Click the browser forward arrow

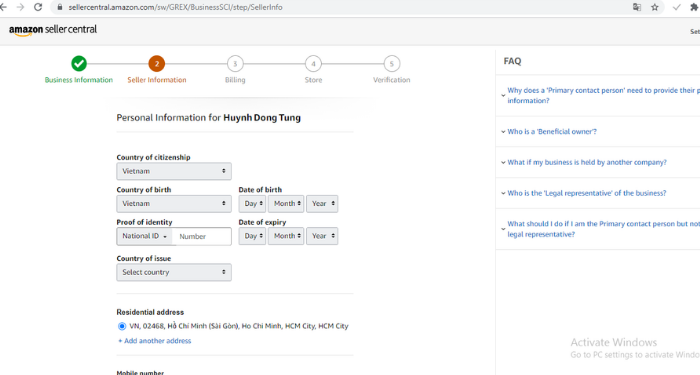coord(20,7)
